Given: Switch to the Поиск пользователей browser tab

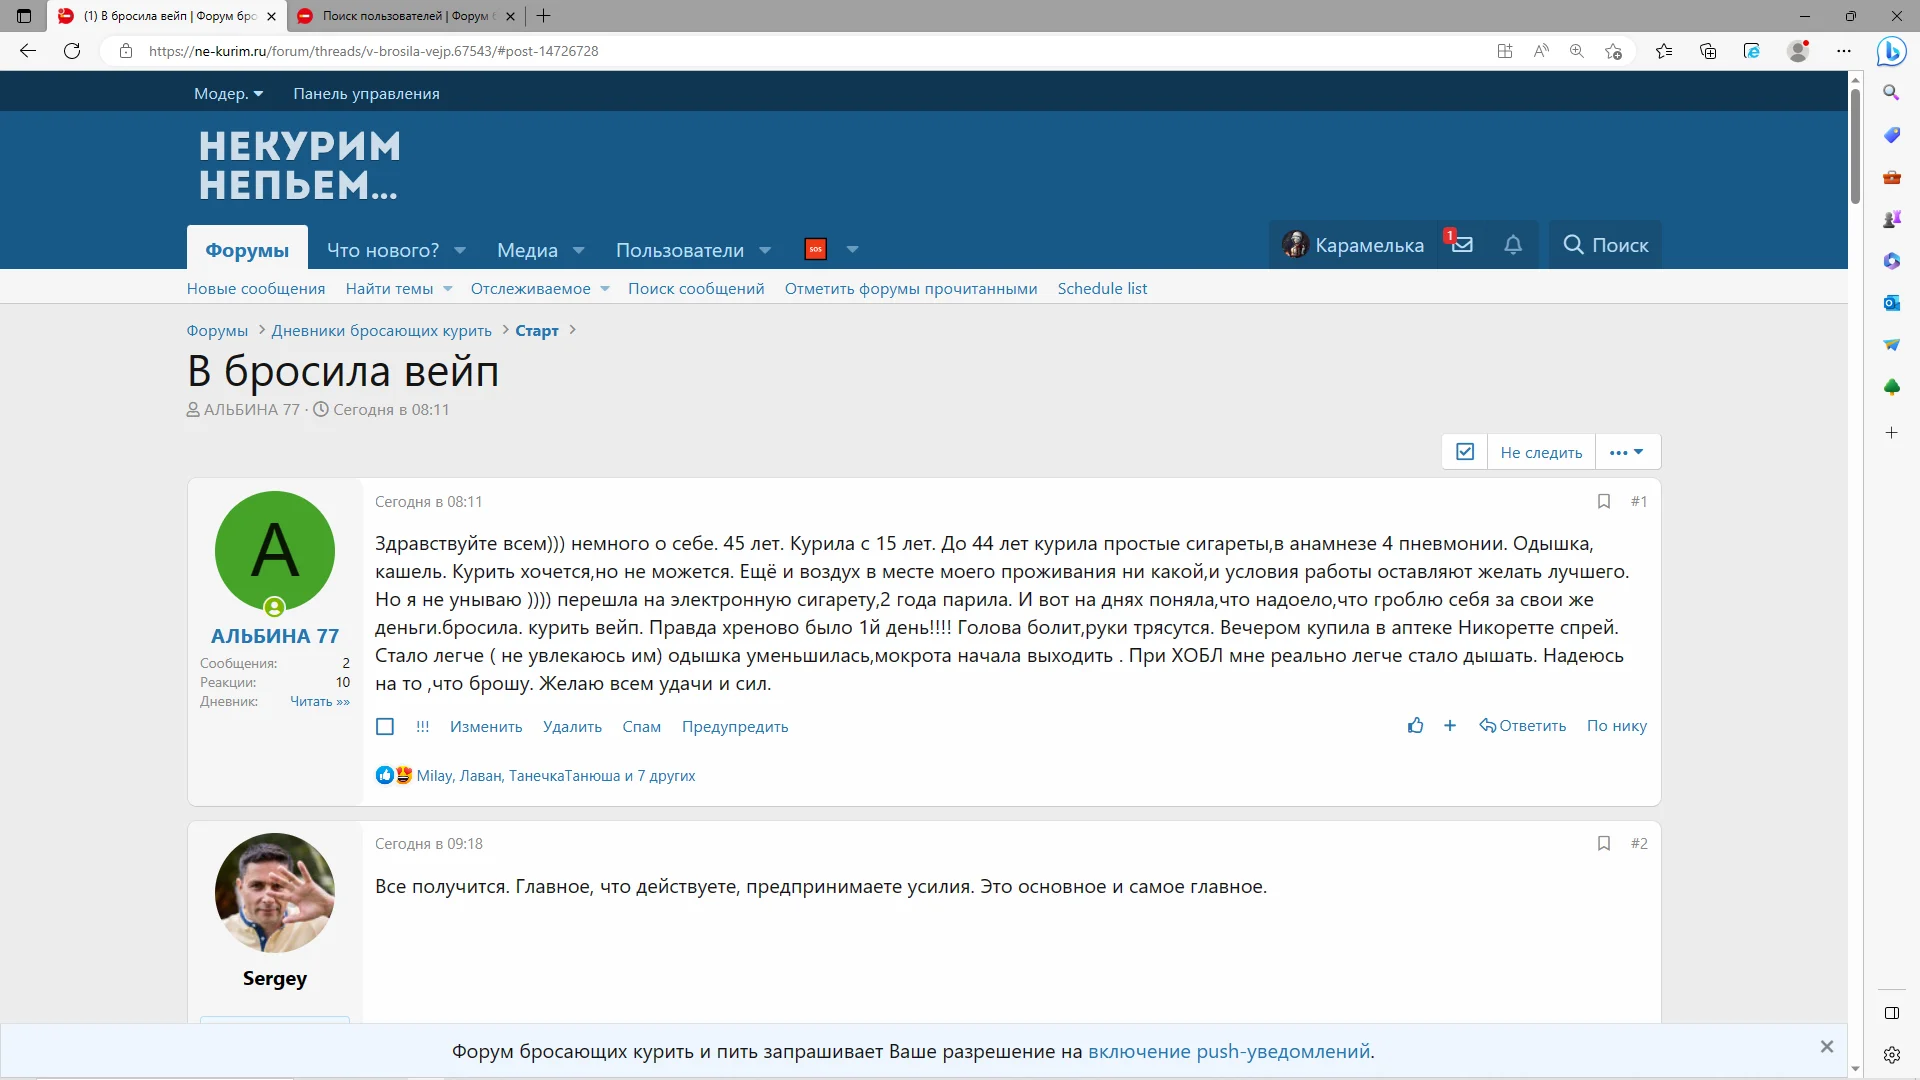Looking at the screenshot, I should point(405,16).
